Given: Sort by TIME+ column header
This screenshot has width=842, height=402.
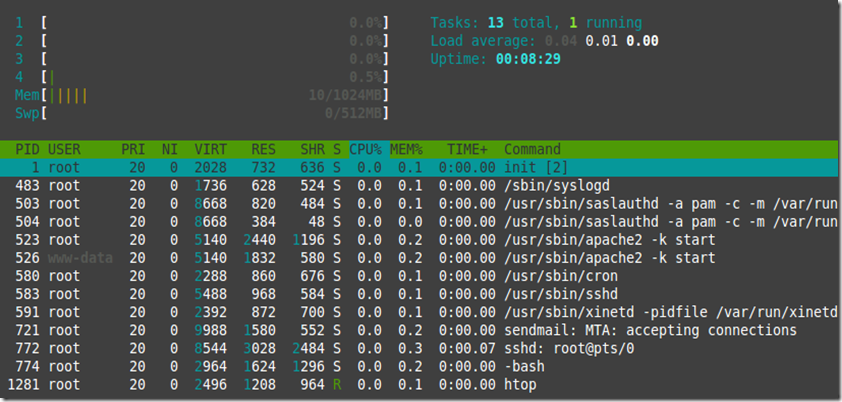Looking at the screenshot, I should pos(467,149).
